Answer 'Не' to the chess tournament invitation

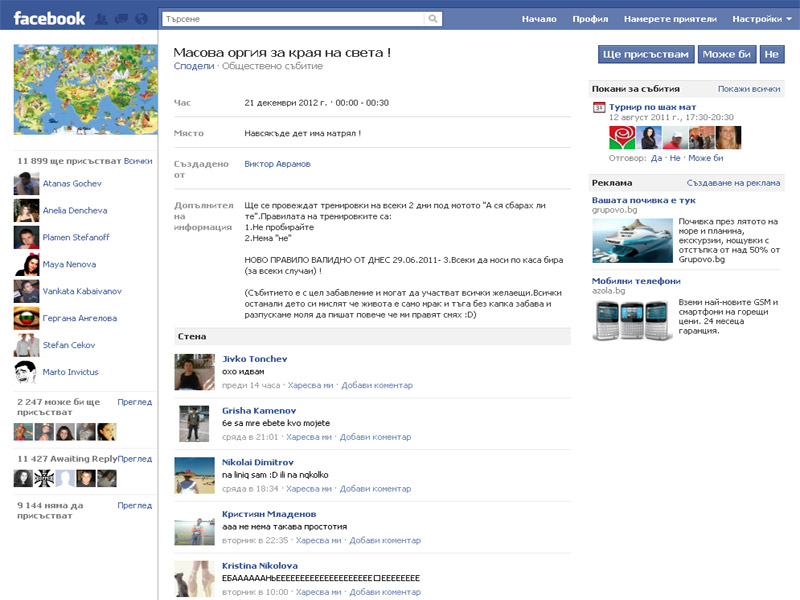(674, 158)
